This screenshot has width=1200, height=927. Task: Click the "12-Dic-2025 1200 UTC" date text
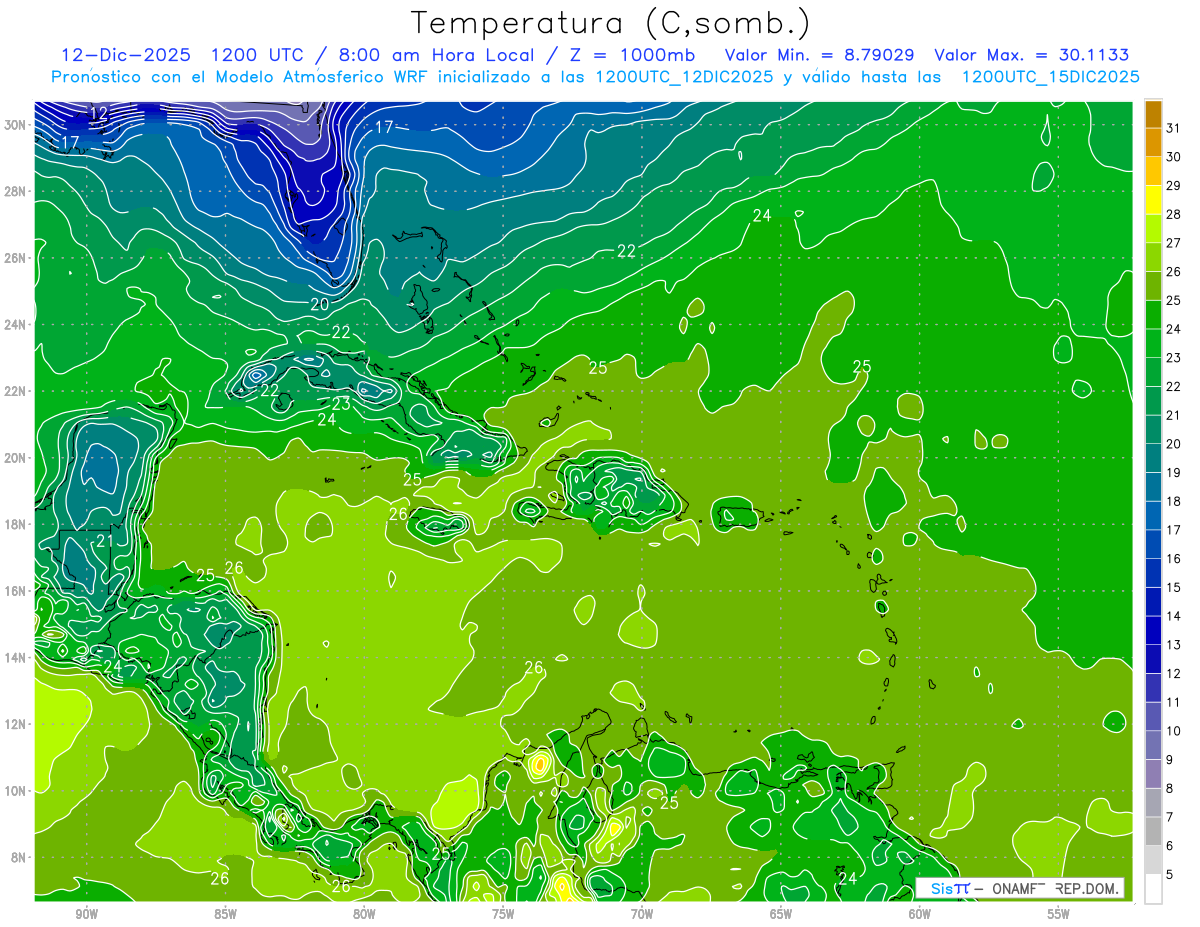(x=184, y=54)
